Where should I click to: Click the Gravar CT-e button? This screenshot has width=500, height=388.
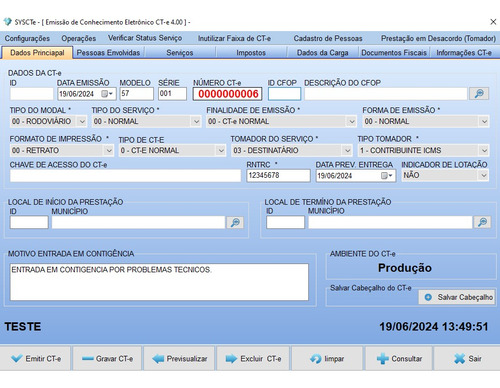pos(107,359)
